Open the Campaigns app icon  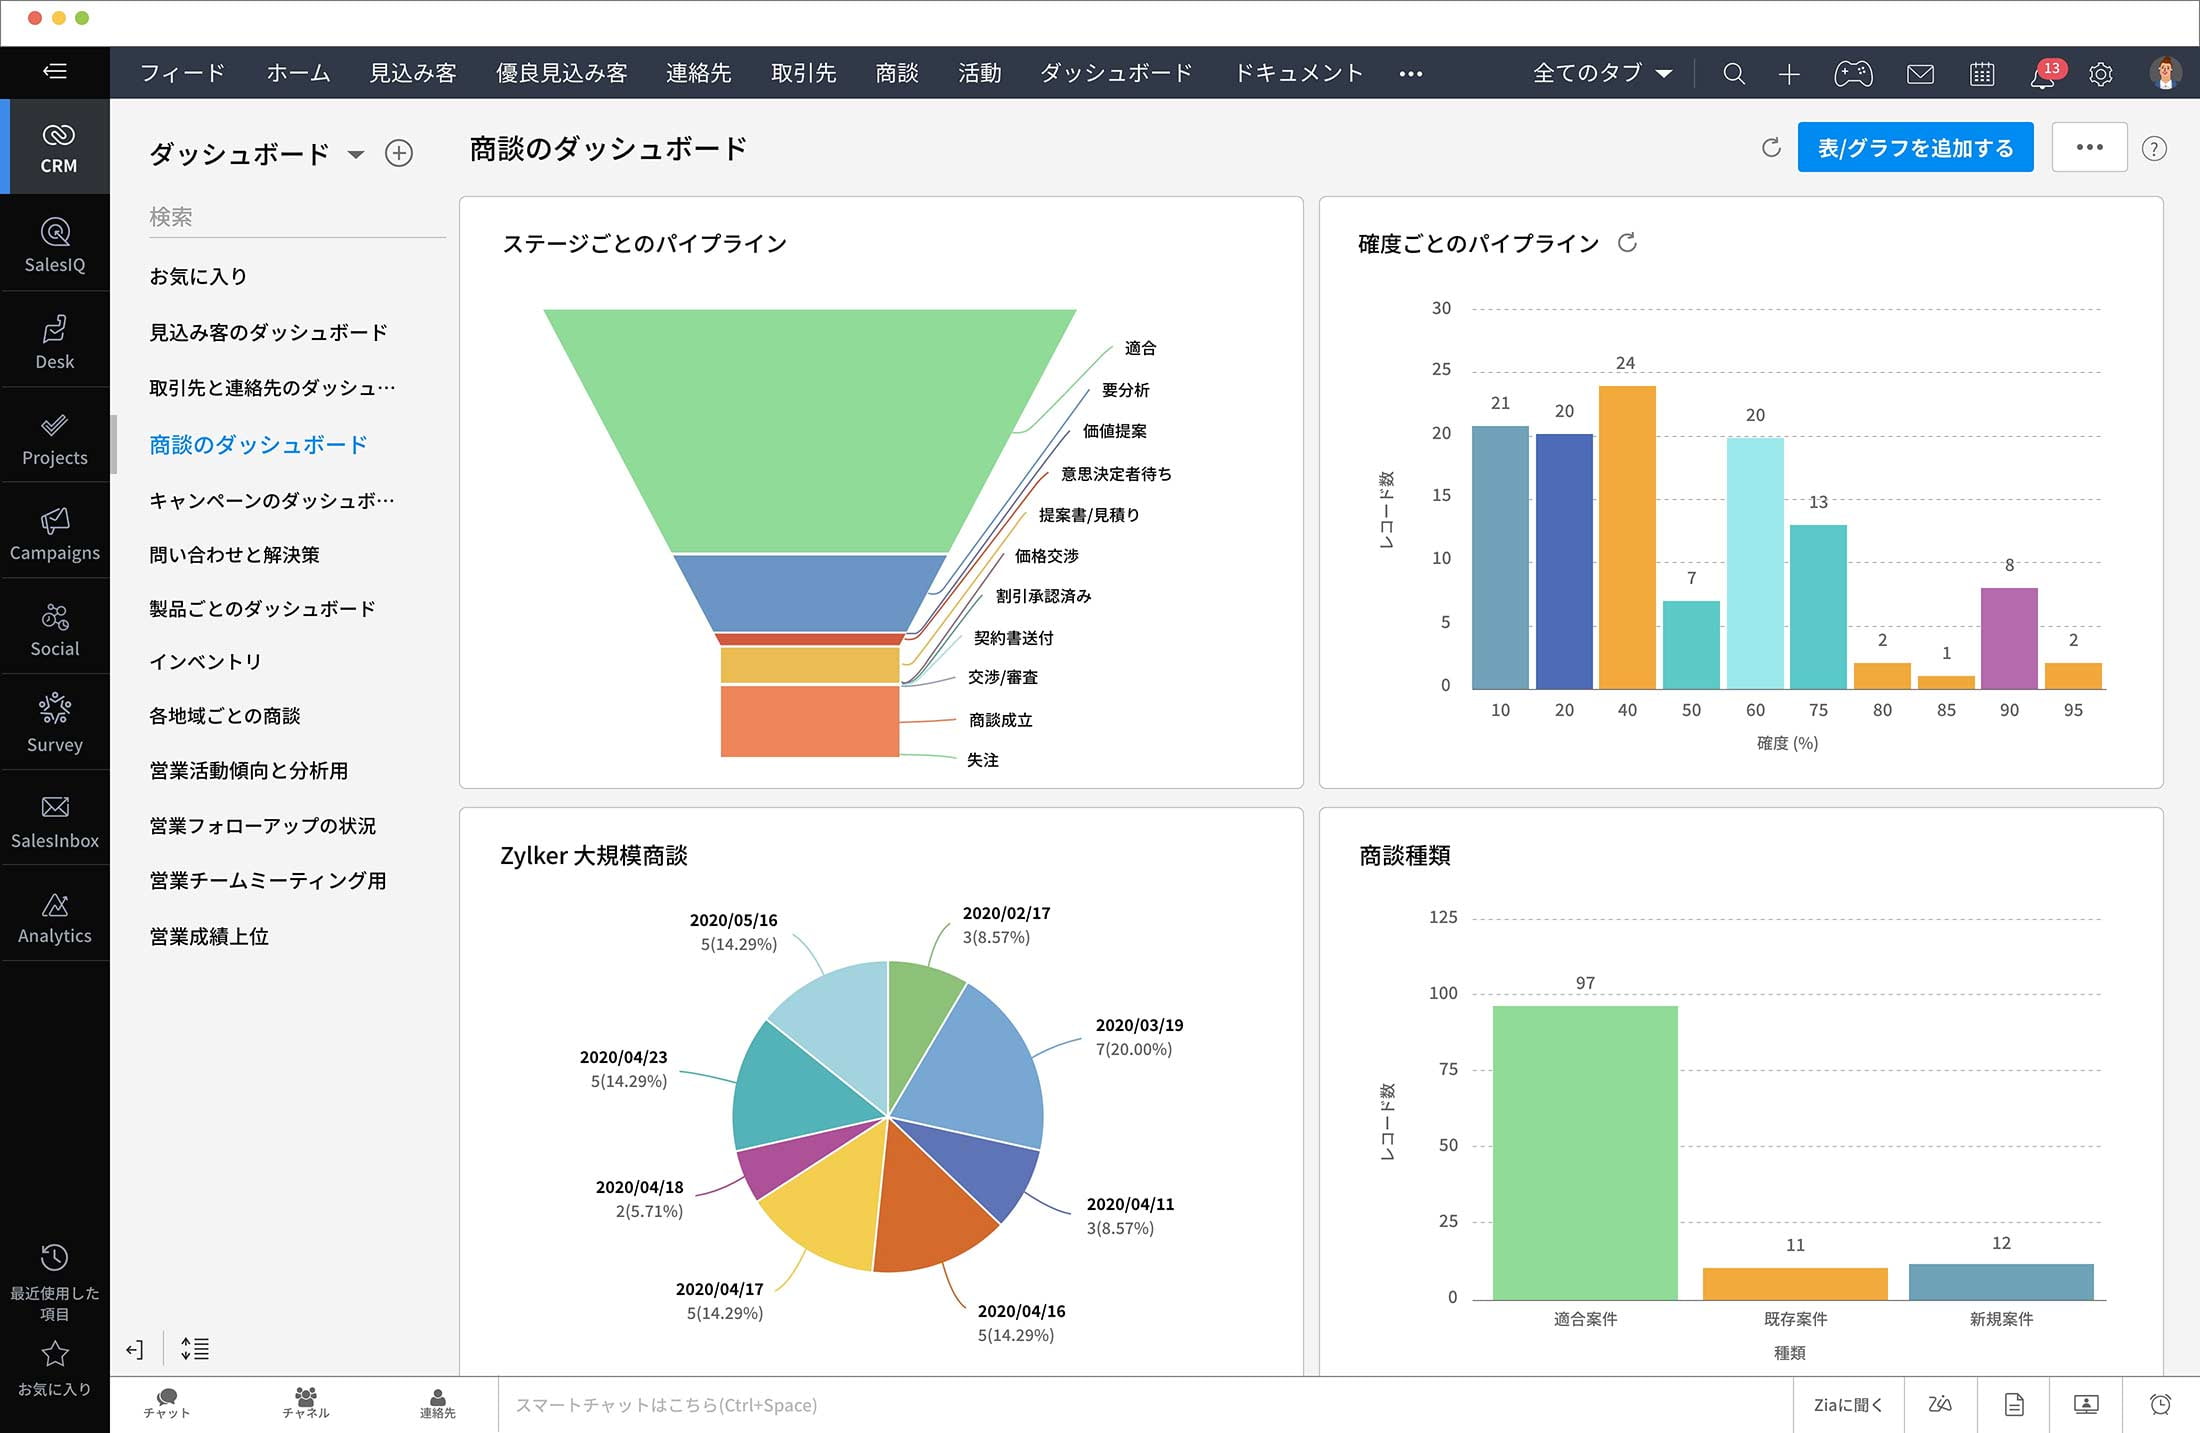tap(55, 533)
